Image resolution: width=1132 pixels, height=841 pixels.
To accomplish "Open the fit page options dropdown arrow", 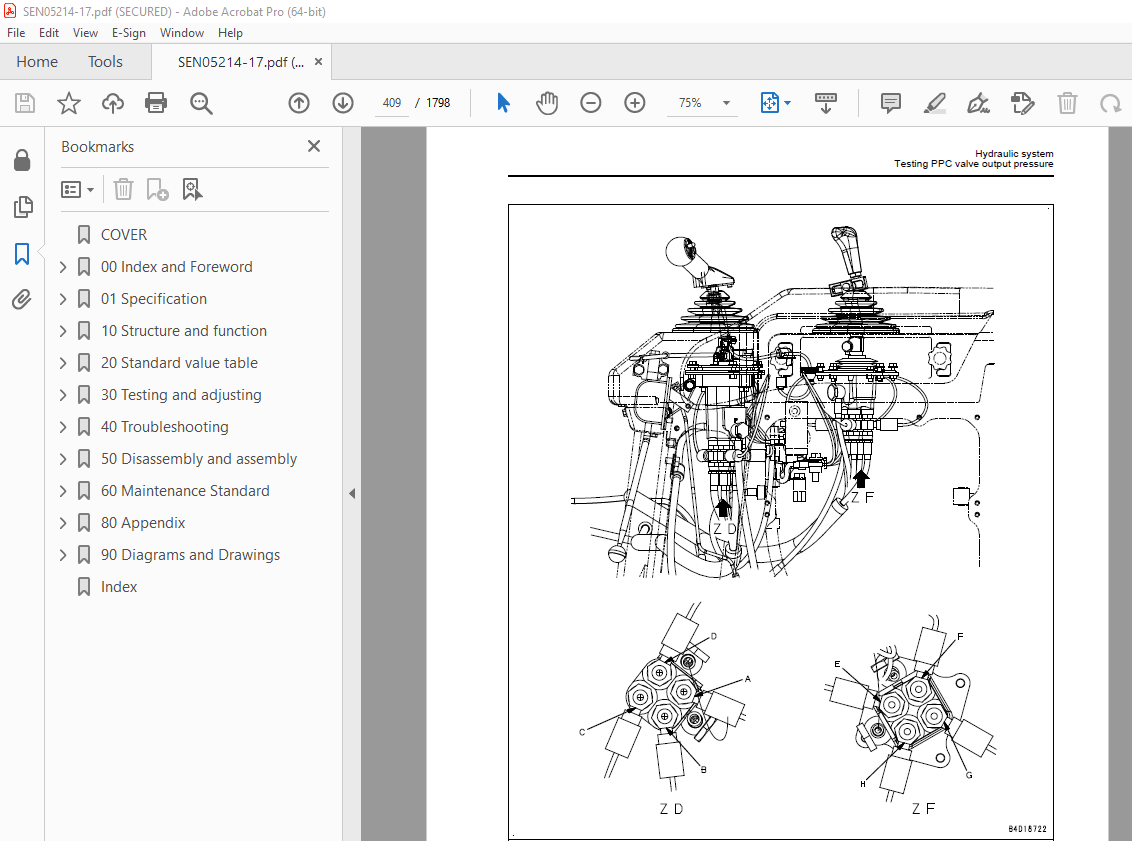I will click(787, 103).
